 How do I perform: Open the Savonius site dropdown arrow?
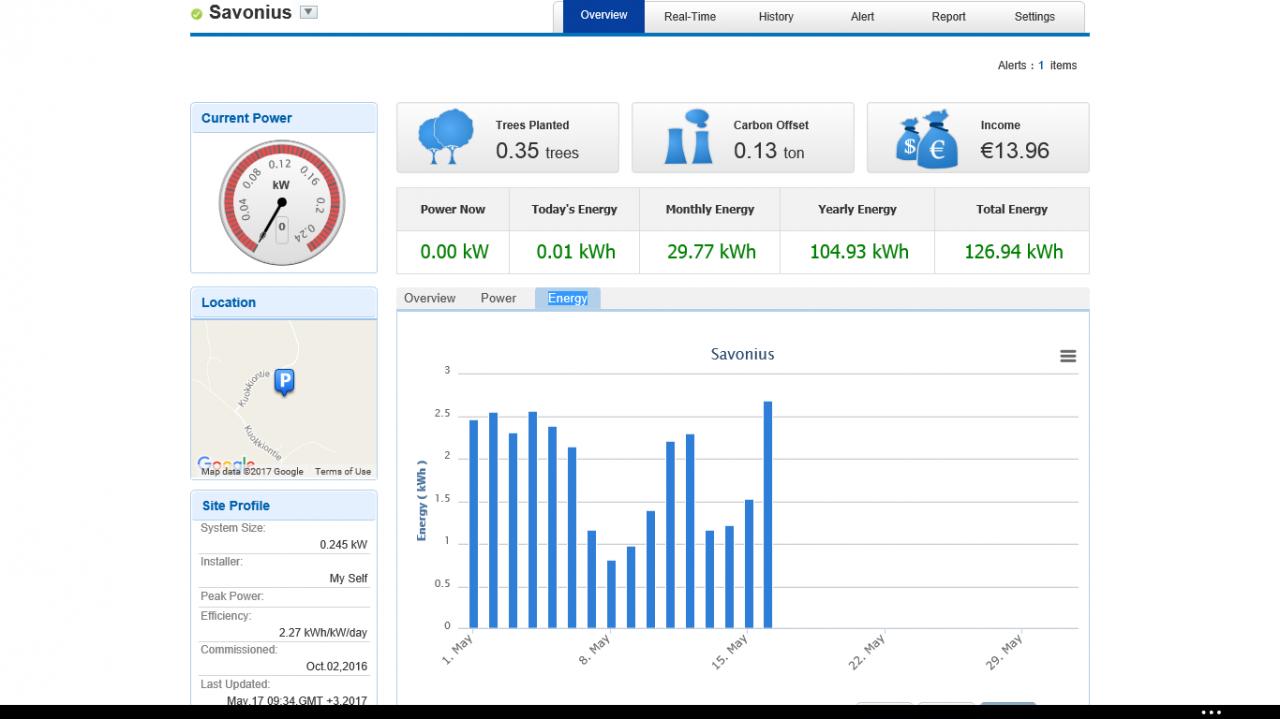pos(309,13)
